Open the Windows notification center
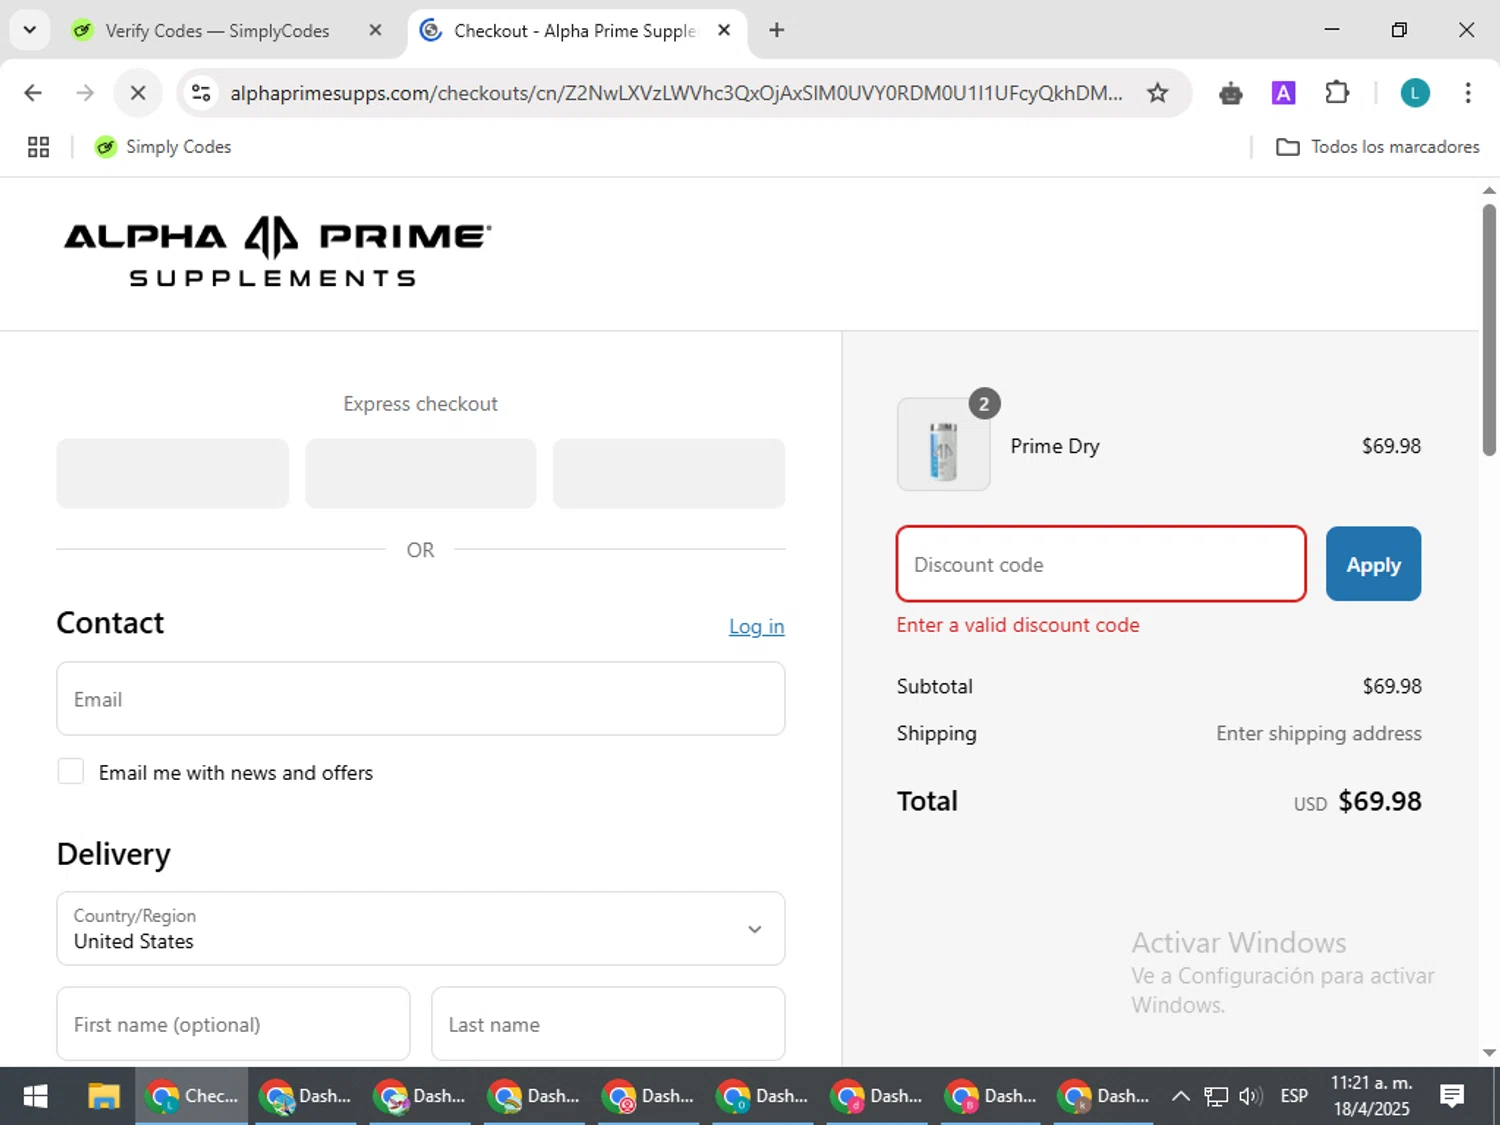 click(x=1452, y=1096)
